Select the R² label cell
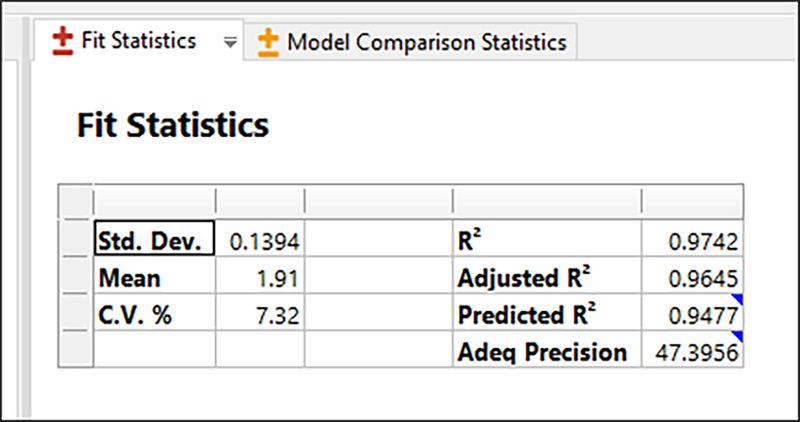The height and width of the screenshot is (422, 800). coord(546,241)
